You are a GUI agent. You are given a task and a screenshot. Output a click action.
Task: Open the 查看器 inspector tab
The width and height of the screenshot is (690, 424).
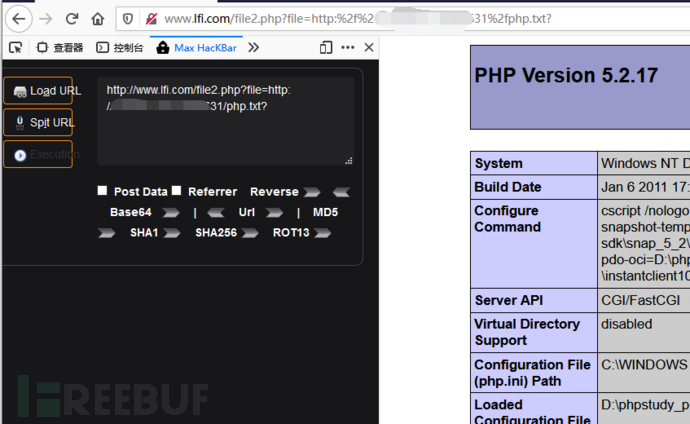pos(60,48)
